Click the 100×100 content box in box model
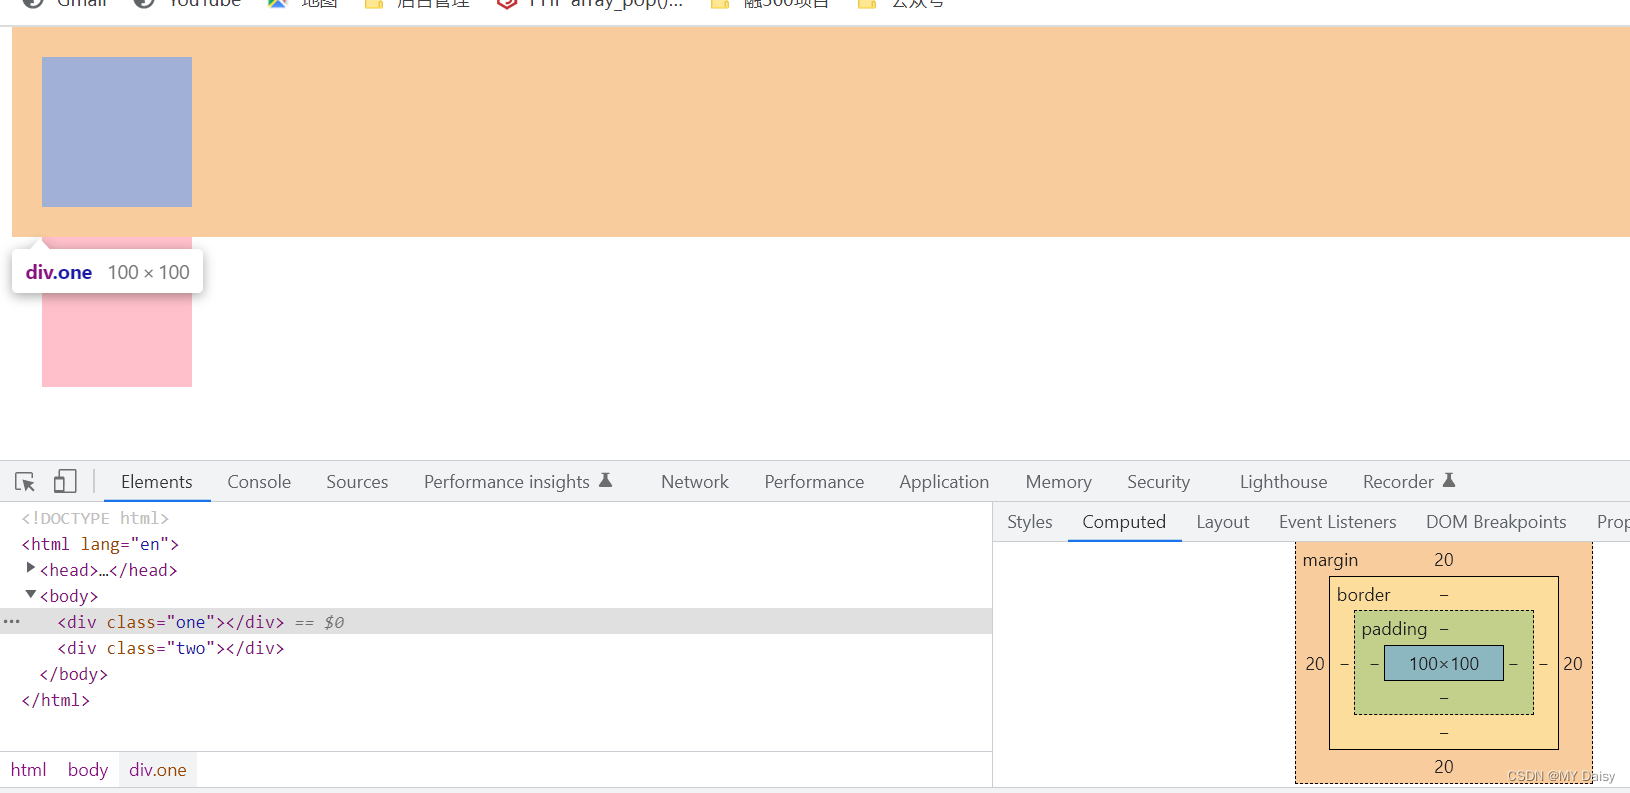 pos(1444,663)
